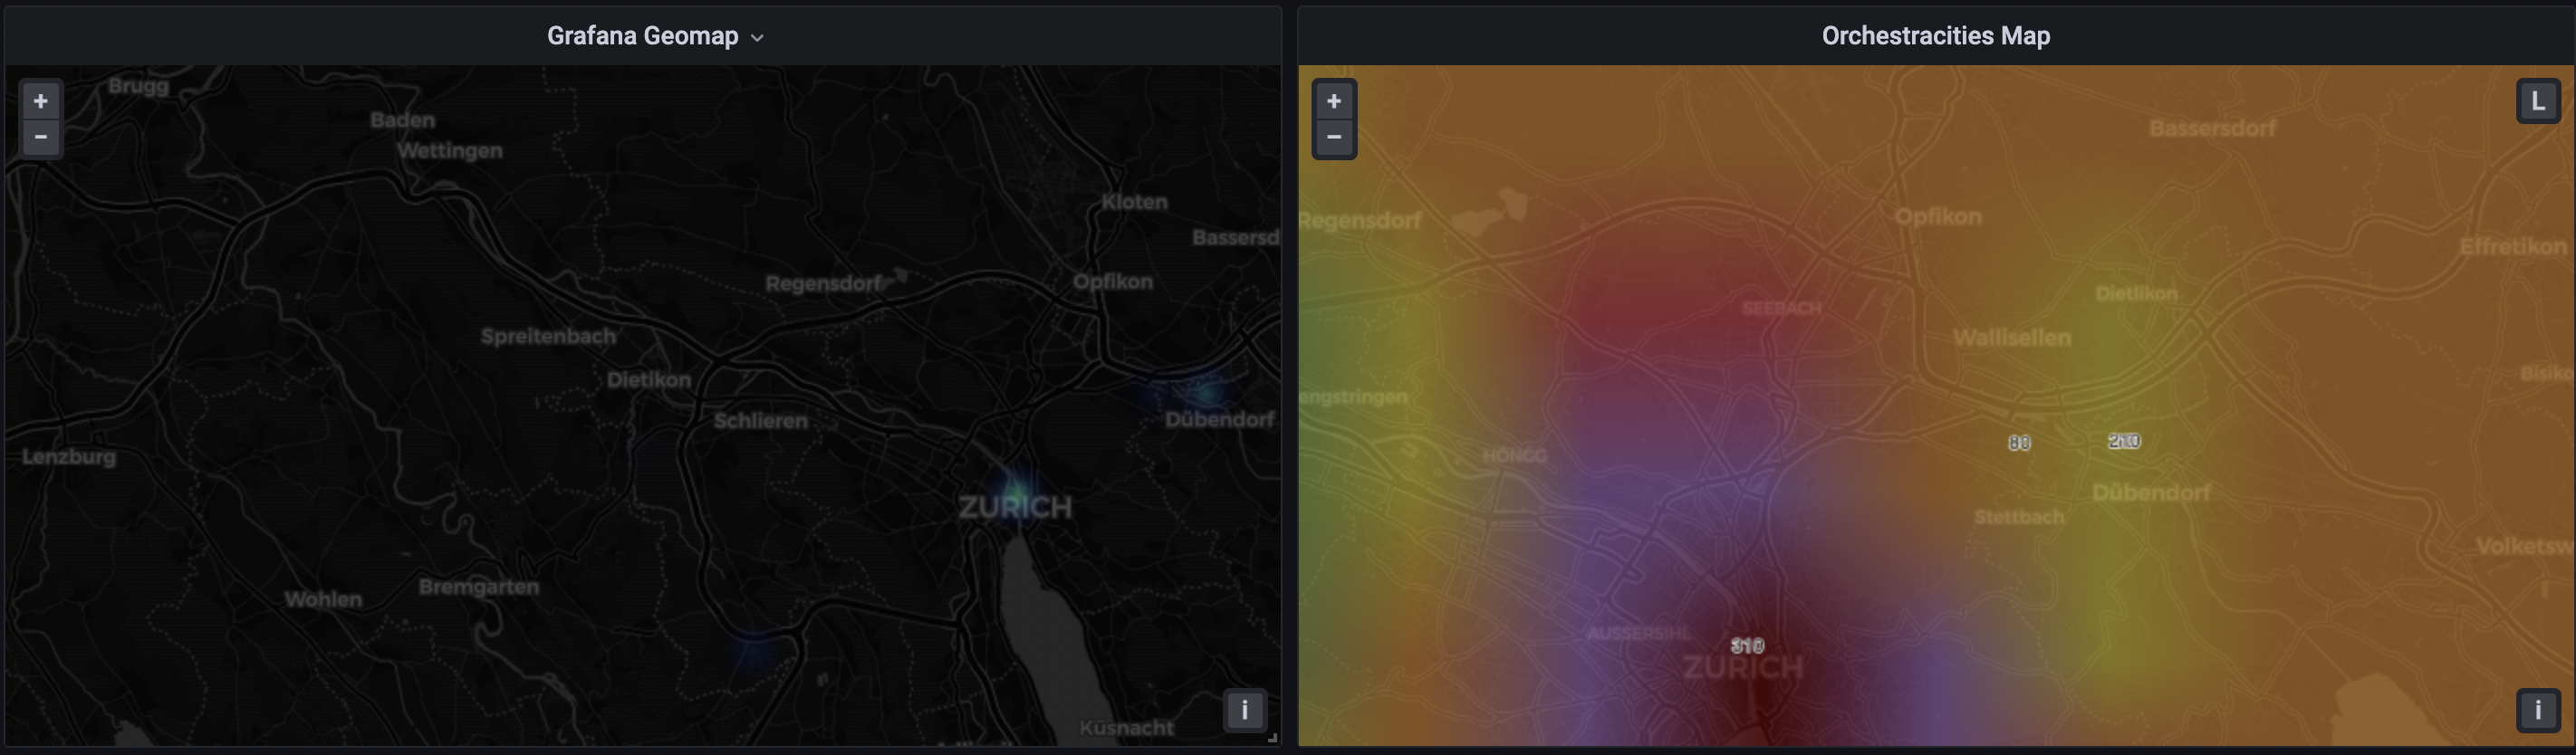The height and width of the screenshot is (755, 2576).
Task: Click the Bassersdorf label on Orchestracities Map
Action: click(2212, 128)
